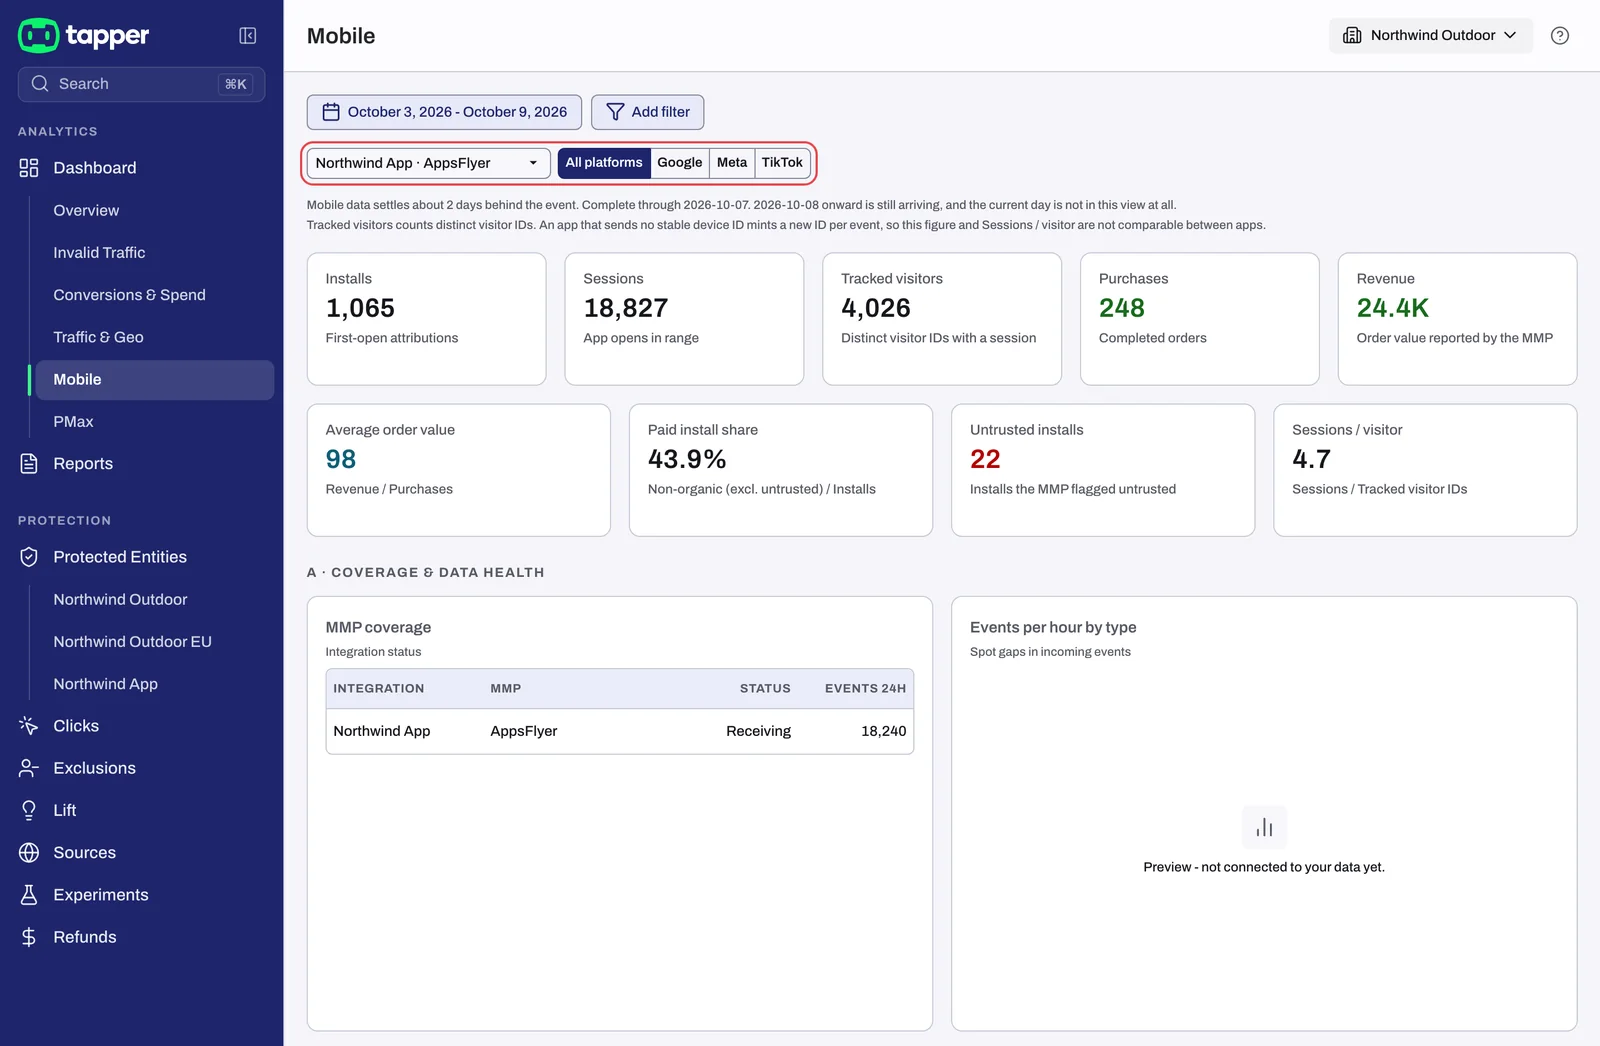Select the Mobile sidebar item
1600x1046 pixels.
pyautogui.click(x=155, y=380)
